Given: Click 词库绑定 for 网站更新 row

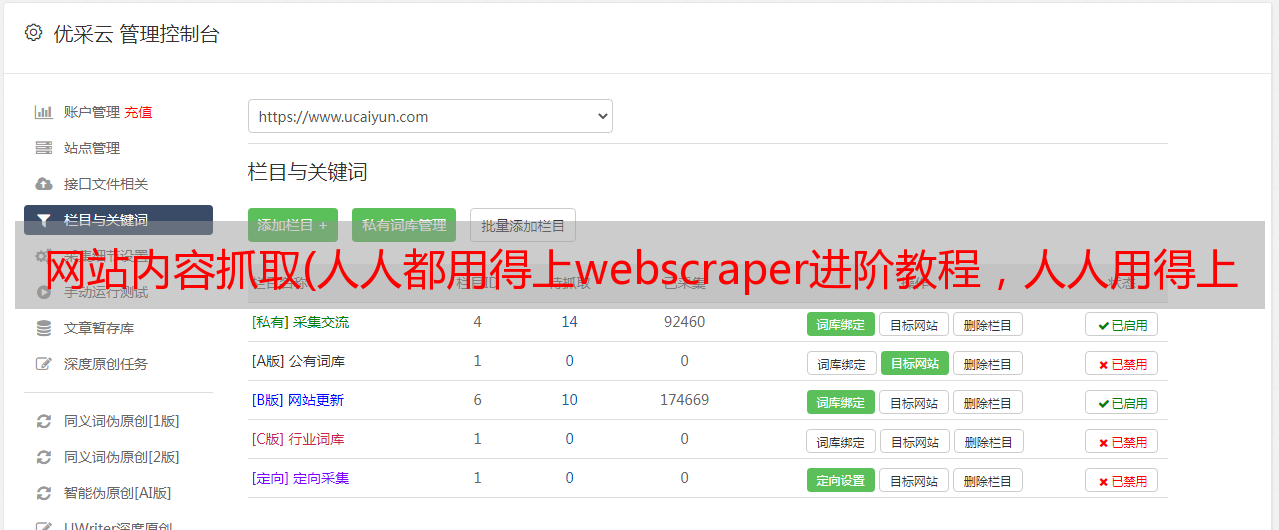Looking at the screenshot, I should click(x=841, y=402).
